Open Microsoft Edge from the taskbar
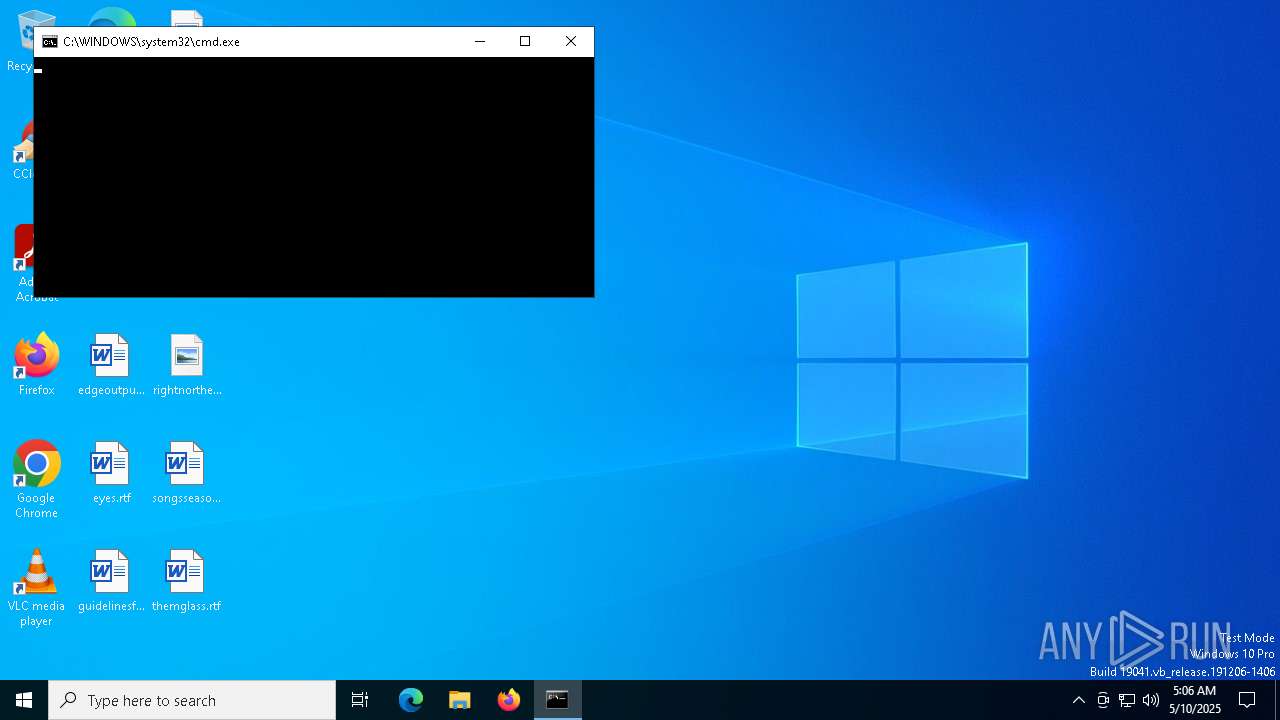 (411, 700)
